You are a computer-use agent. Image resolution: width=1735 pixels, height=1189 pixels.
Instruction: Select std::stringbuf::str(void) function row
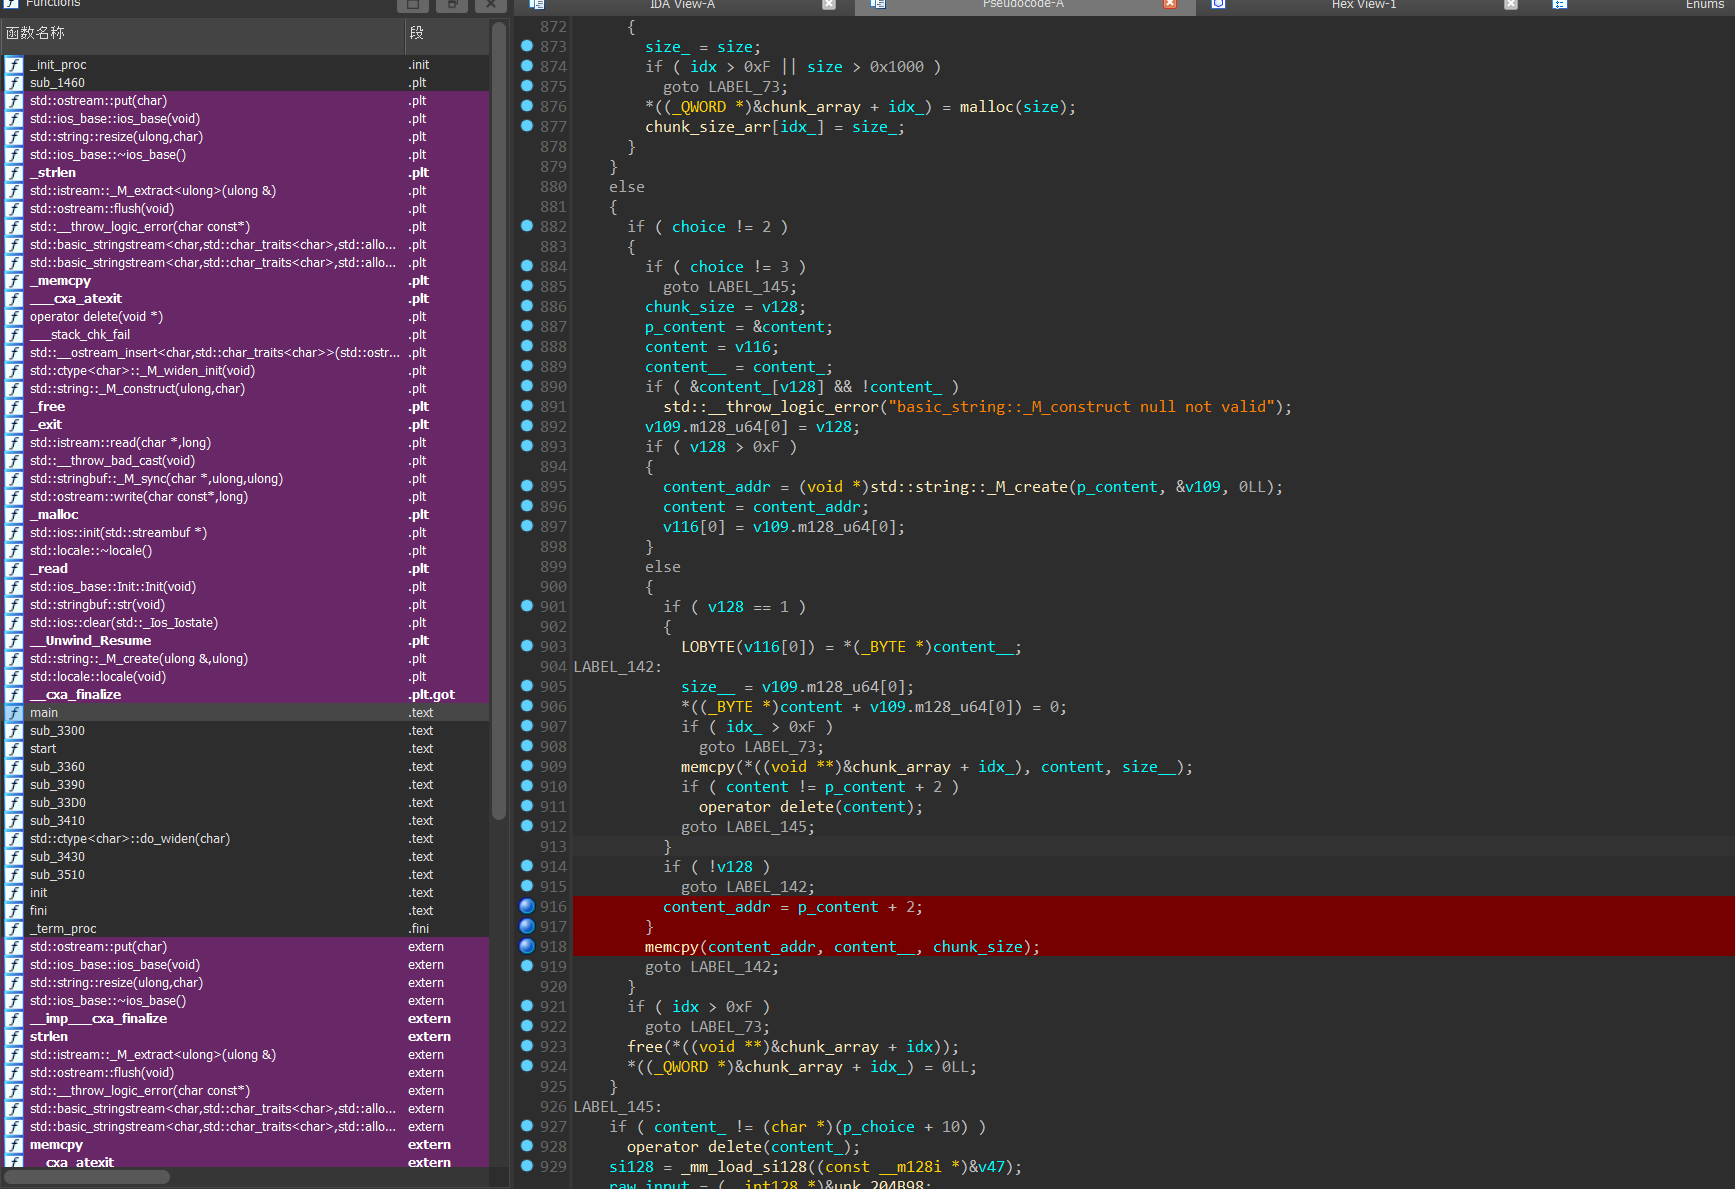[245, 605]
